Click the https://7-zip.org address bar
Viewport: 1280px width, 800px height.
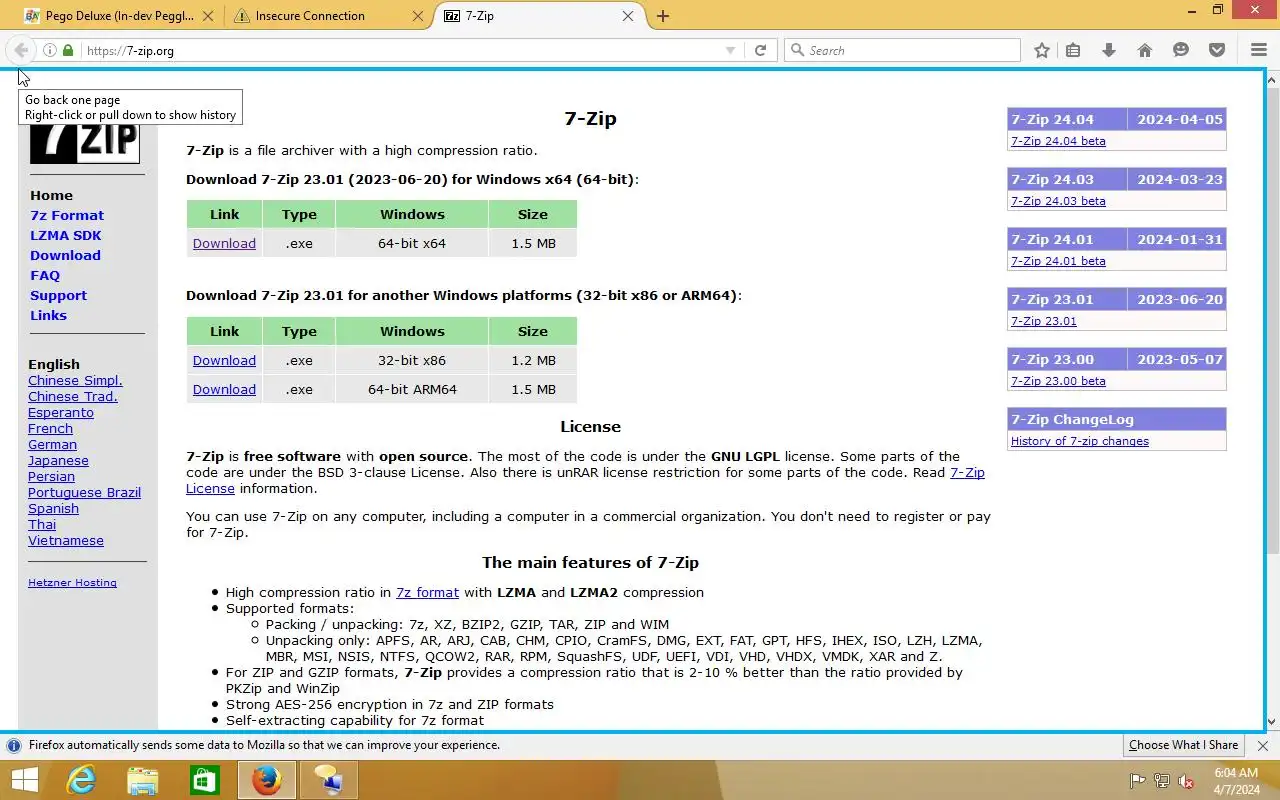(x=400, y=50)
